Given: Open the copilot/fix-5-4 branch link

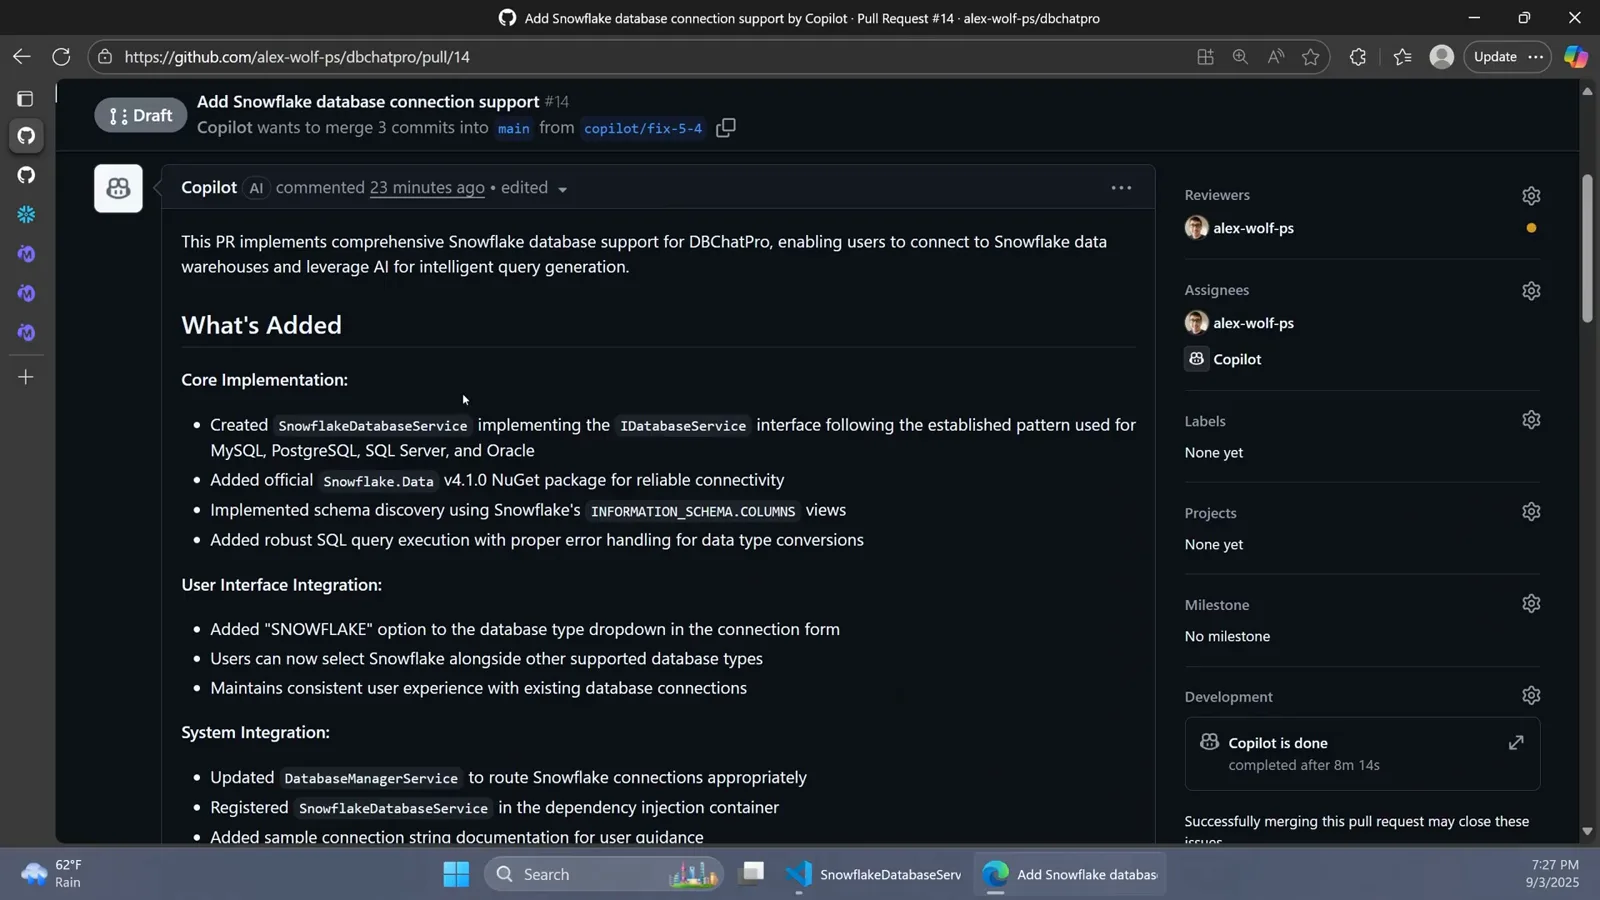Looking at the screenshot, I should pos(643,128).
